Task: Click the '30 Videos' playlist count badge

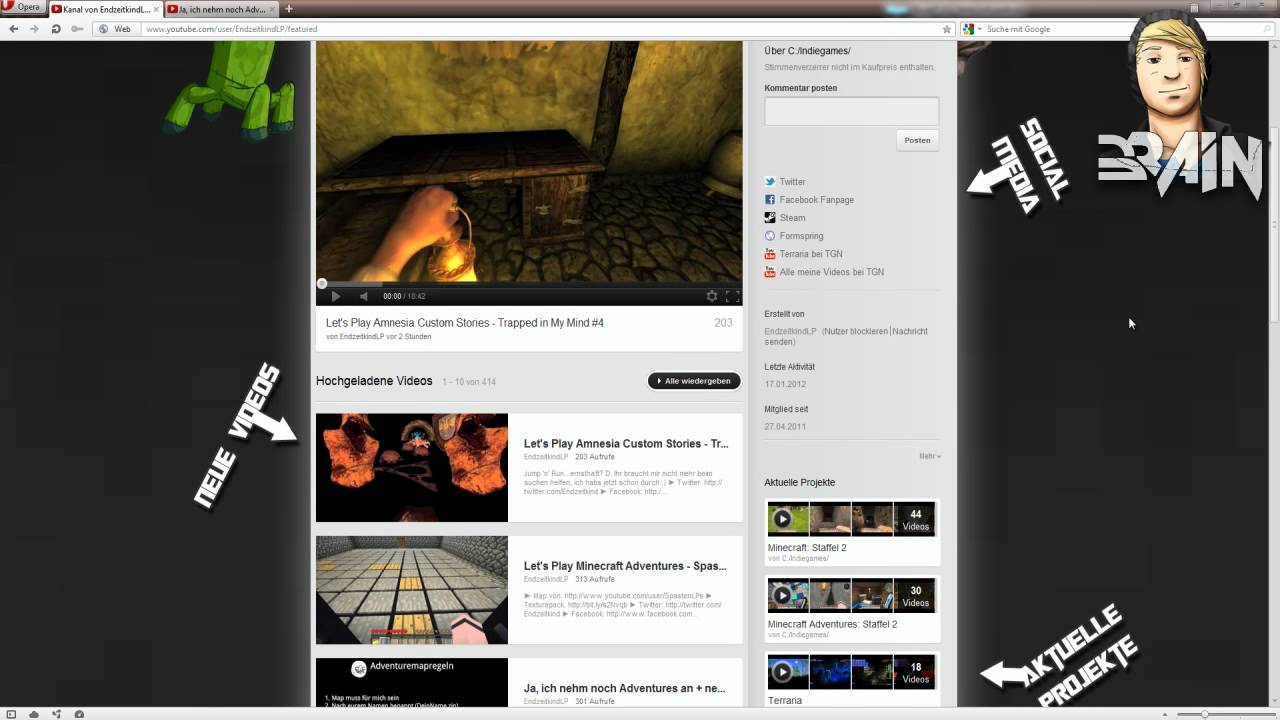Action: click(x=915, y=596)
